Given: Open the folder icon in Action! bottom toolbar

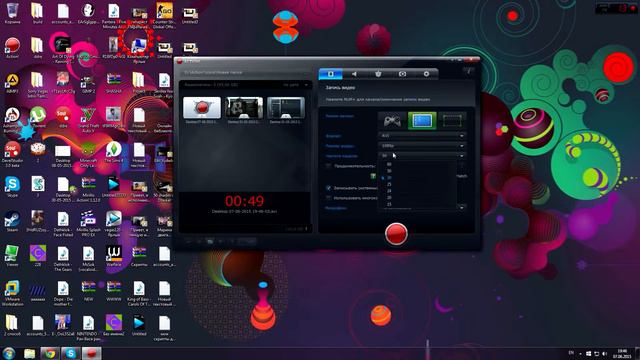Looking at the screenshot, I should (x=210, y=242).
